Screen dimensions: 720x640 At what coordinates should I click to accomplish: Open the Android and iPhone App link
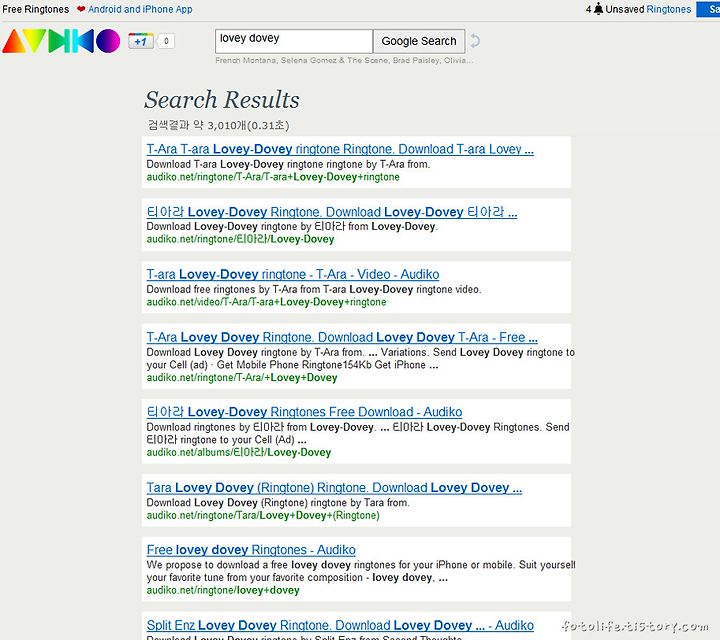pyautogui.click(x=140, y=9)
